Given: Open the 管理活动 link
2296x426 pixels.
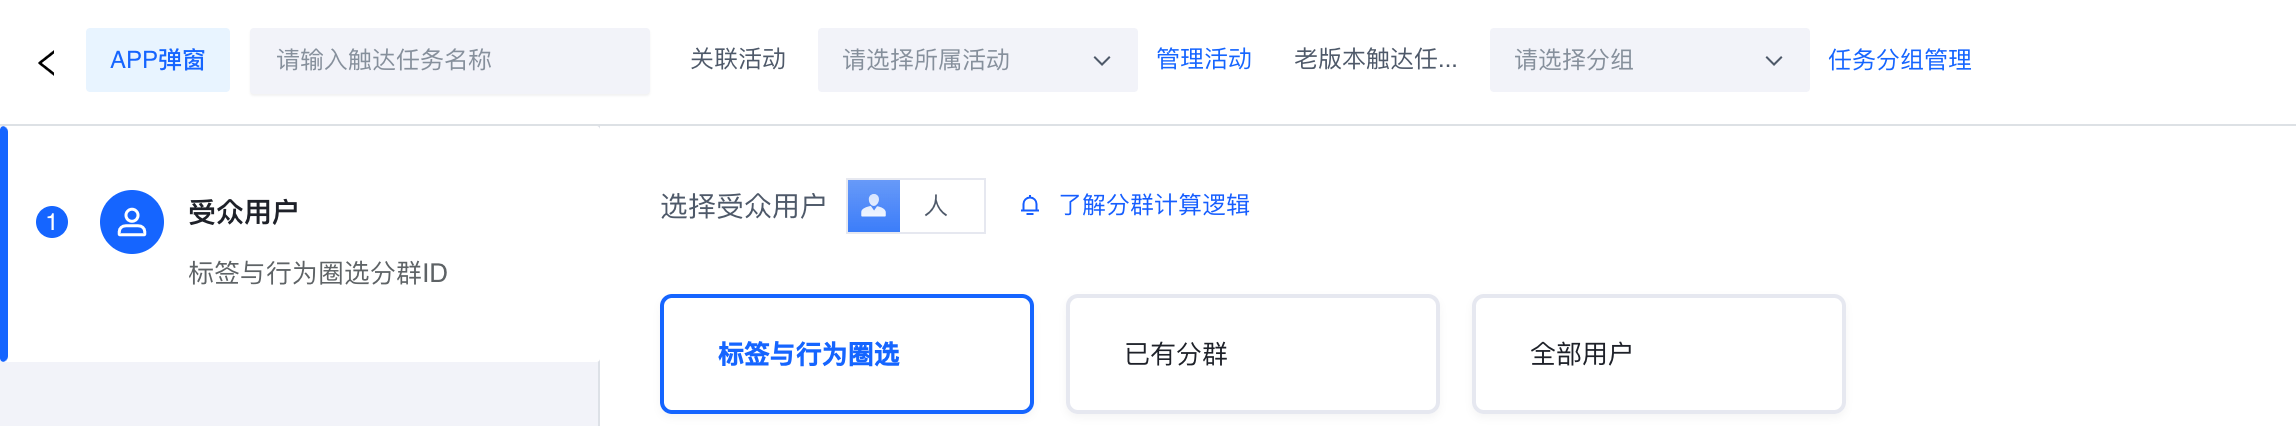Looking at the screenshot, I should 1204,60.
